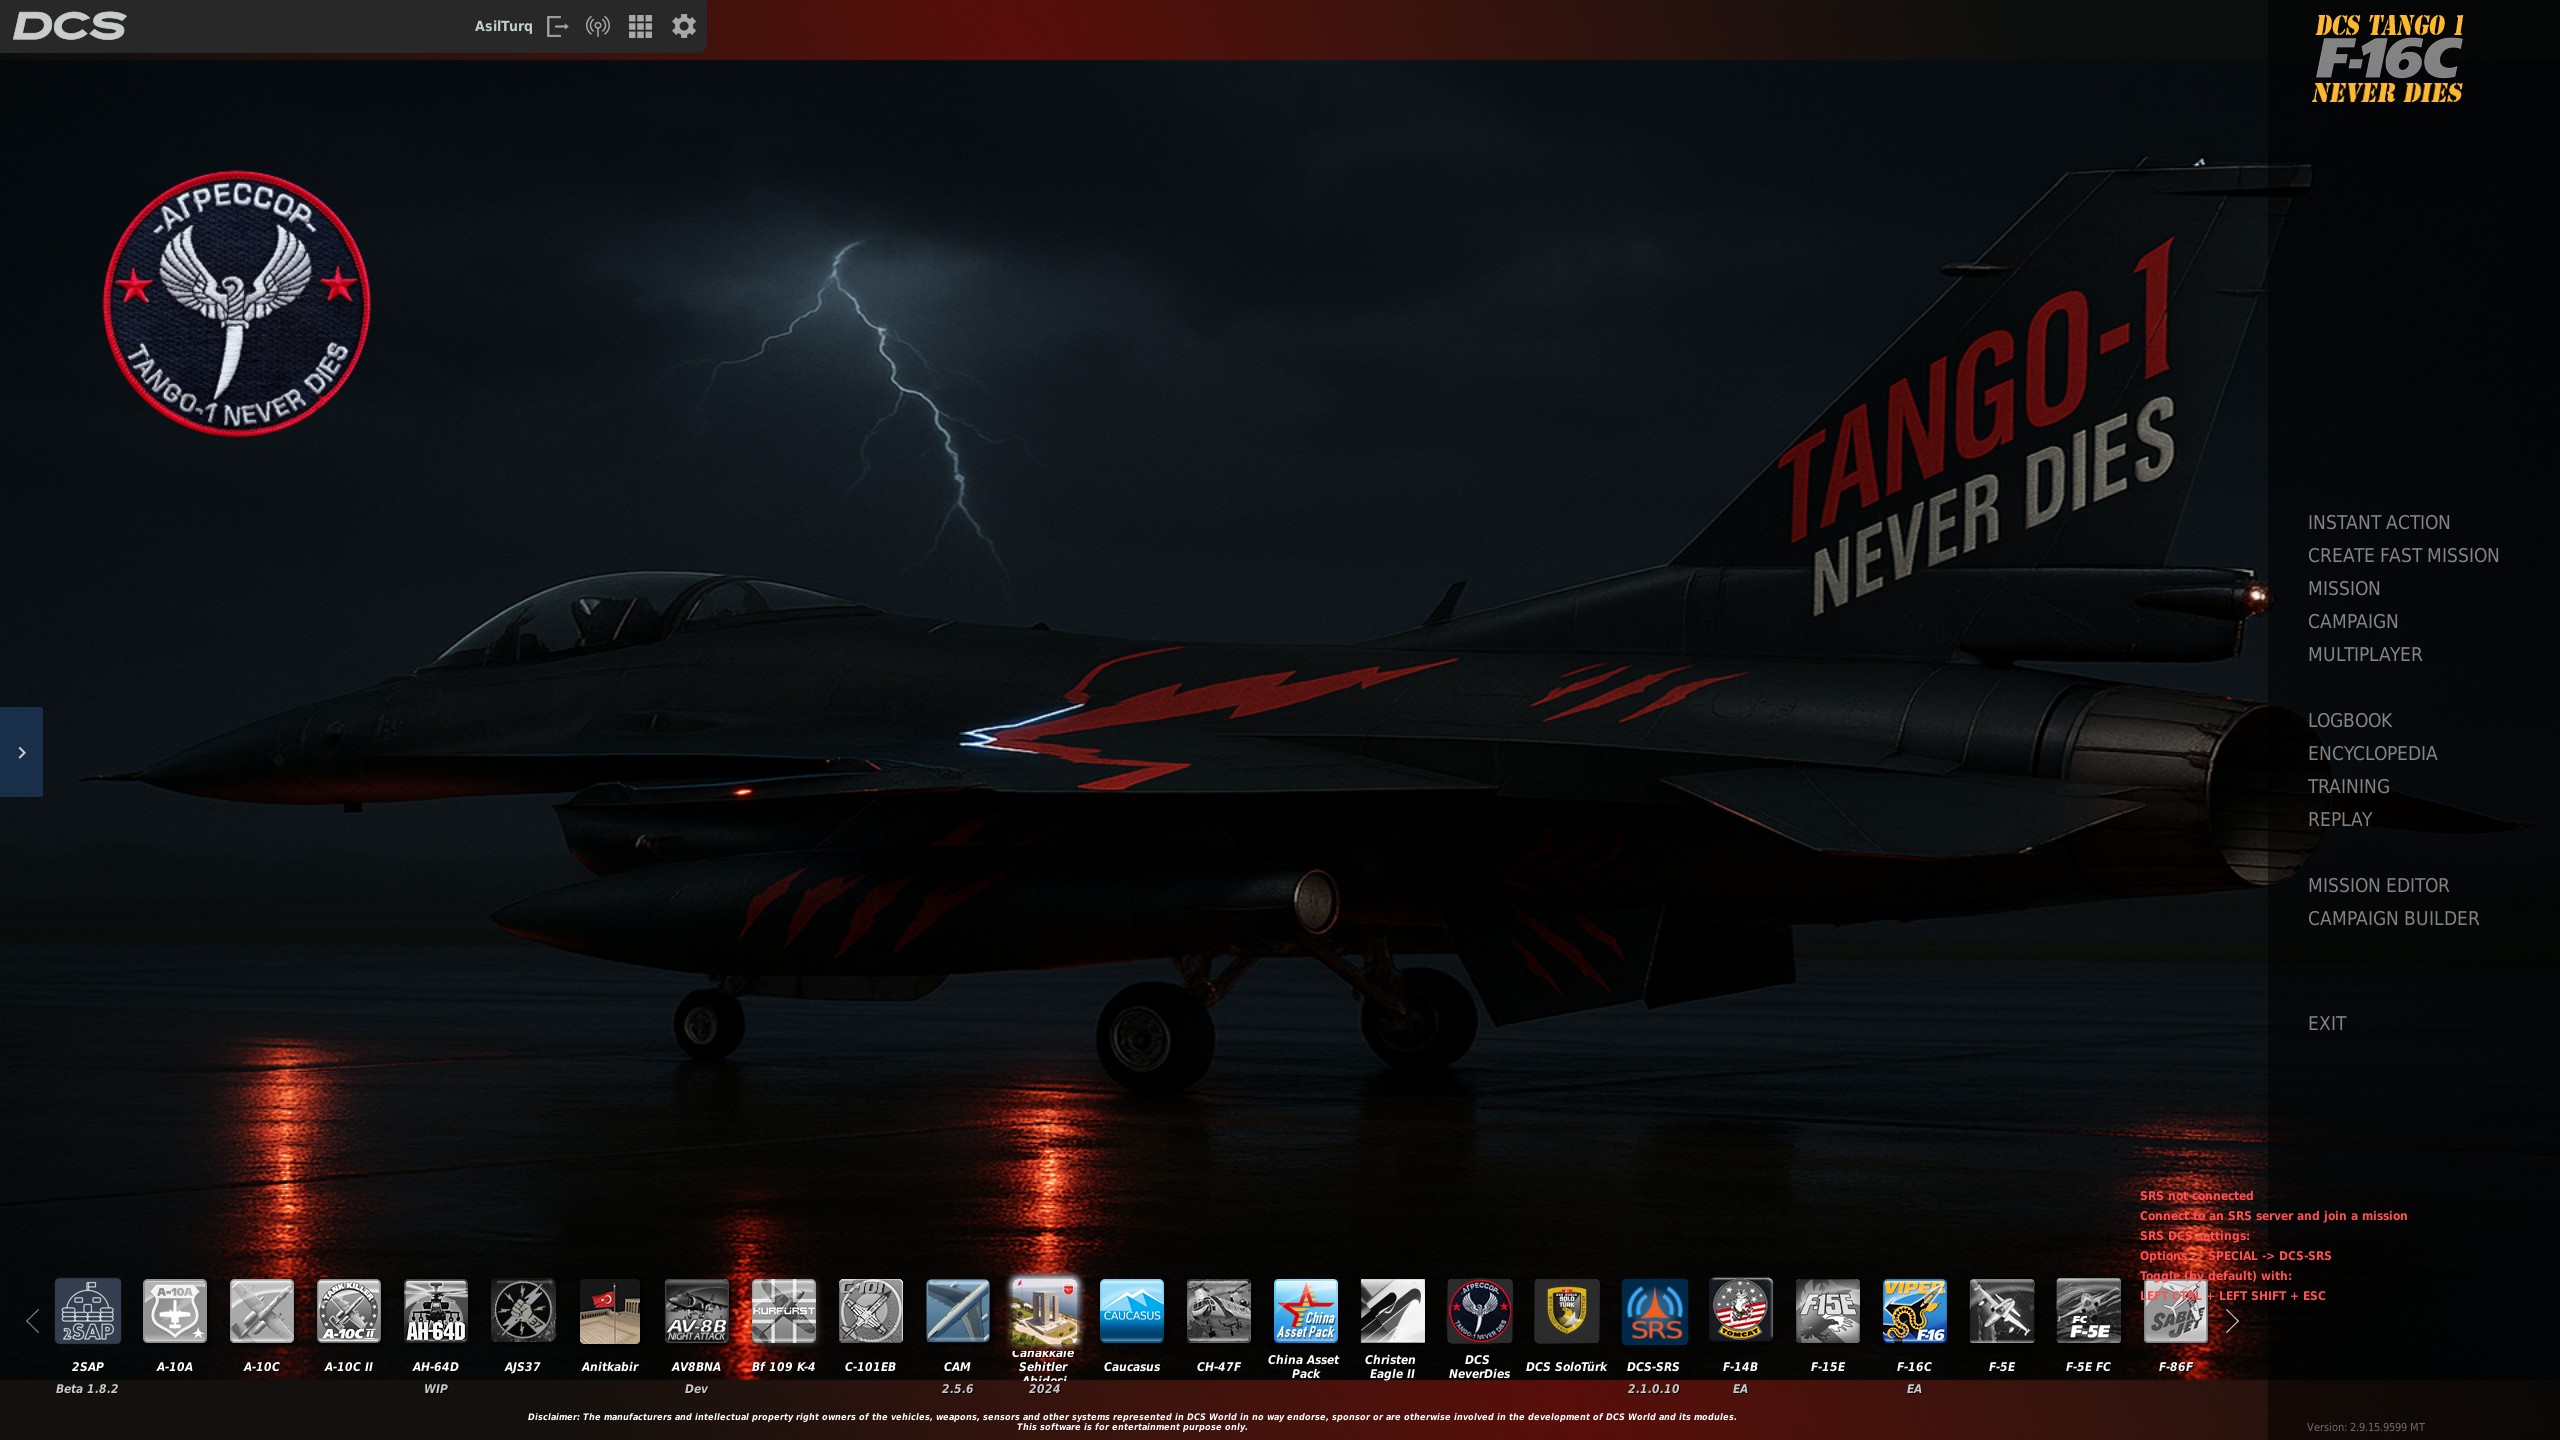Viewport: 2560px width, 1440px height.
Task: Click EXIT to quit DCS
Action: click(2326, 1023)
